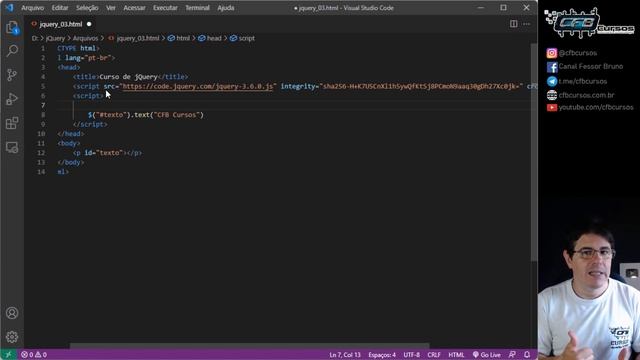Viewport: 640px width, 360px height.
Task: Open the Remote Explorer view icon
Action: (x=12, y=147)
